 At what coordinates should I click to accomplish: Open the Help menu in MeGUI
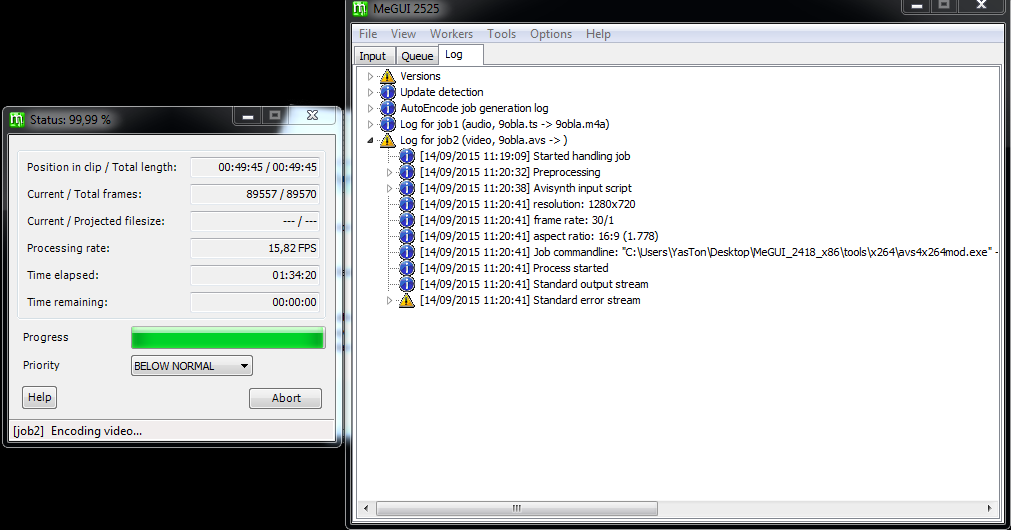tap(598, 34)
